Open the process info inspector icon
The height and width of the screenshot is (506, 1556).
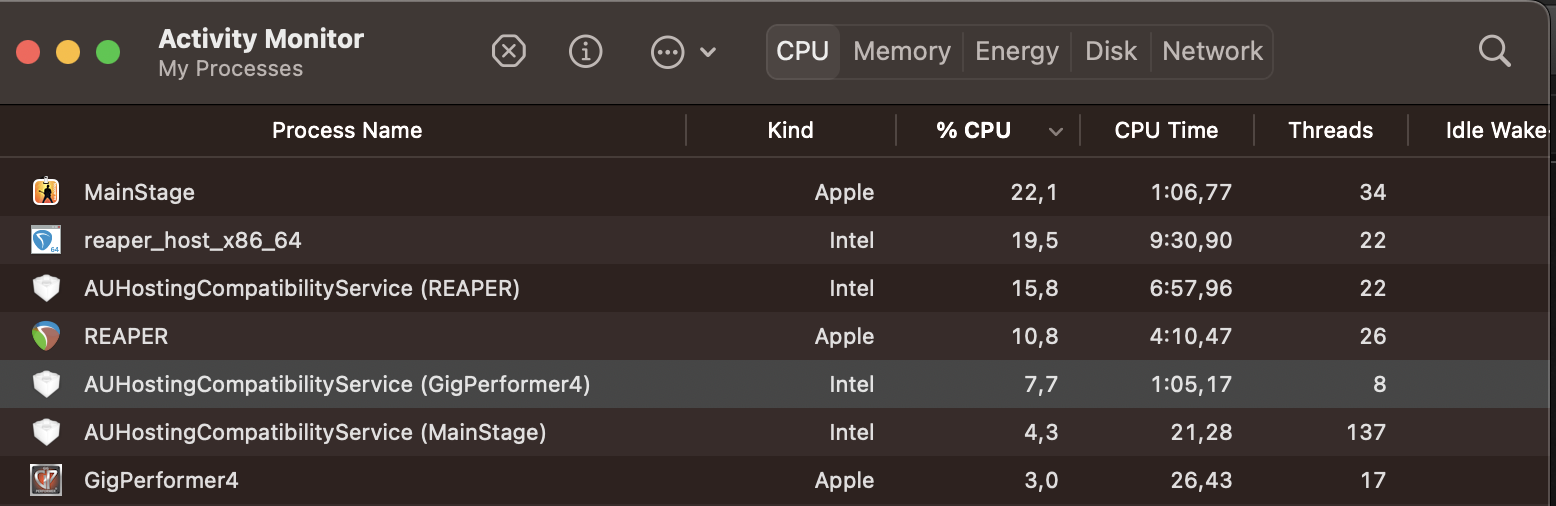tap(585, 51)
